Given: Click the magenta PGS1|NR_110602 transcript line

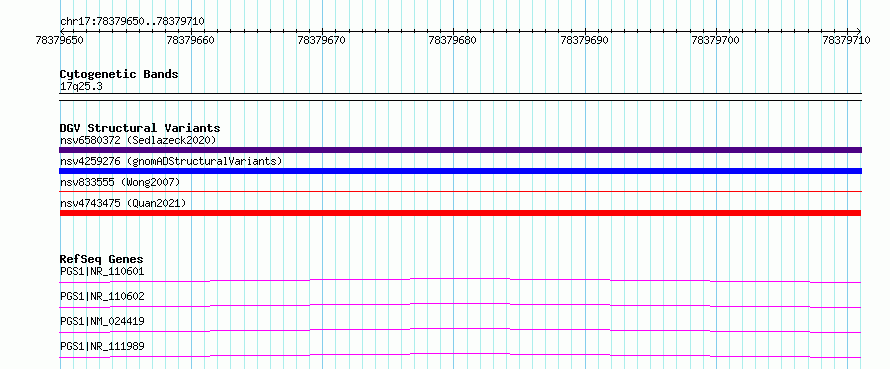Looking at the screenshot, I should 460,305.
